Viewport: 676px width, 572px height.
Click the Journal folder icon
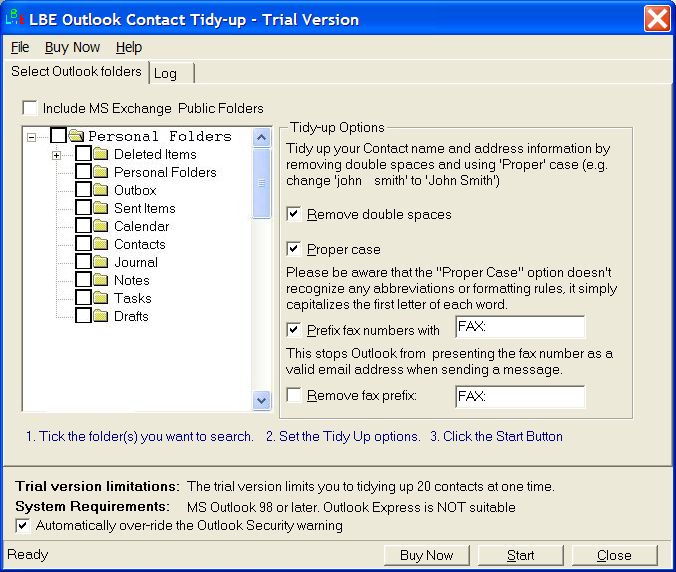coord(100,262)
